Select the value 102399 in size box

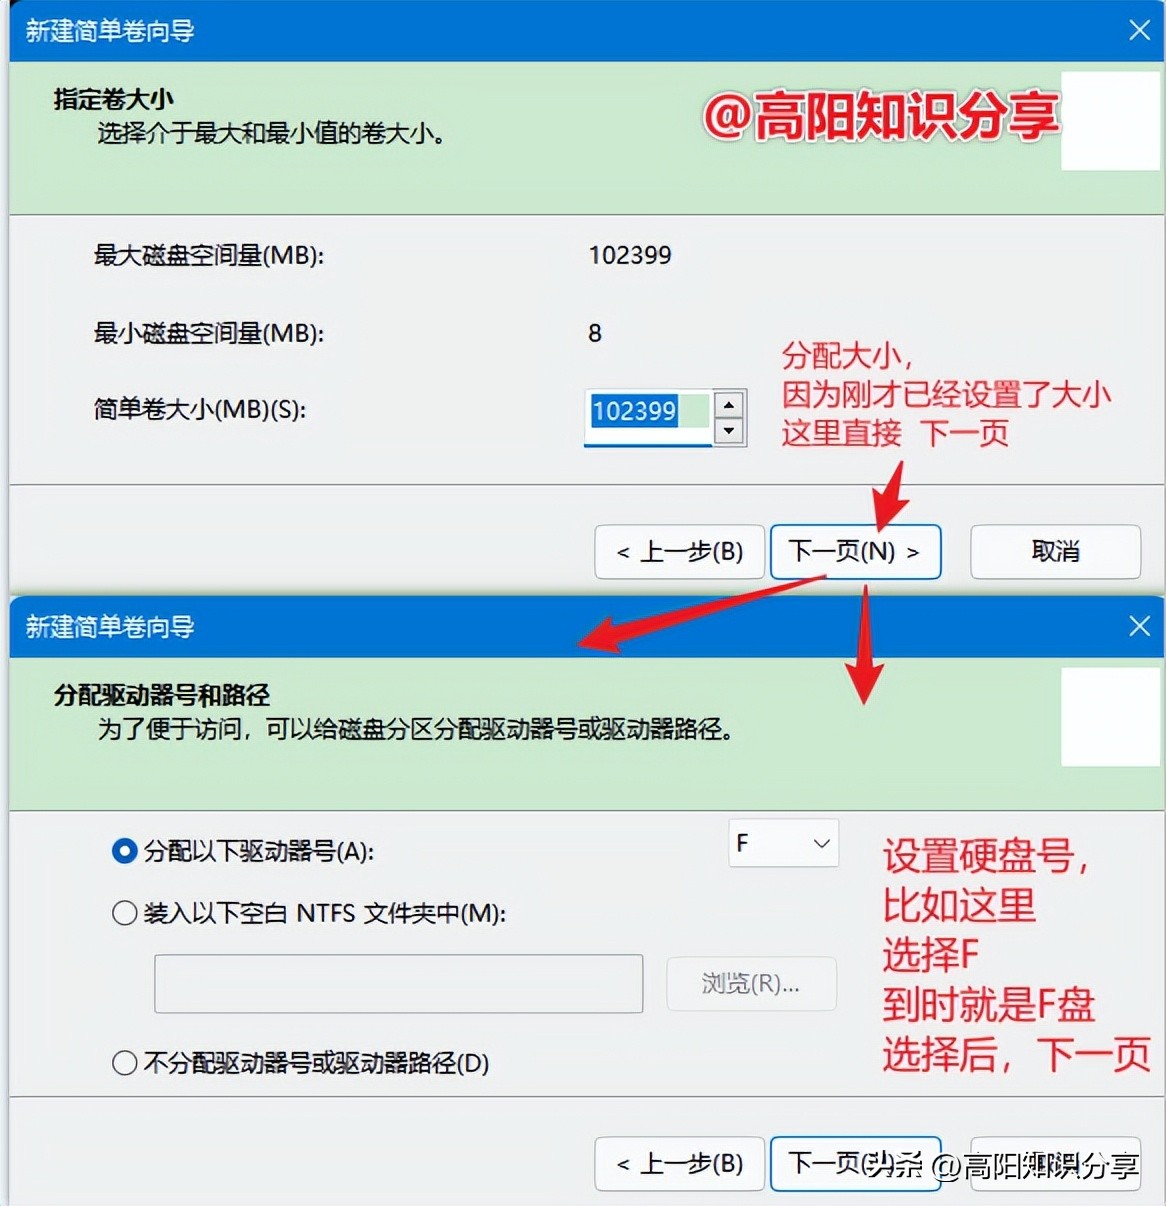pos(634,411)
